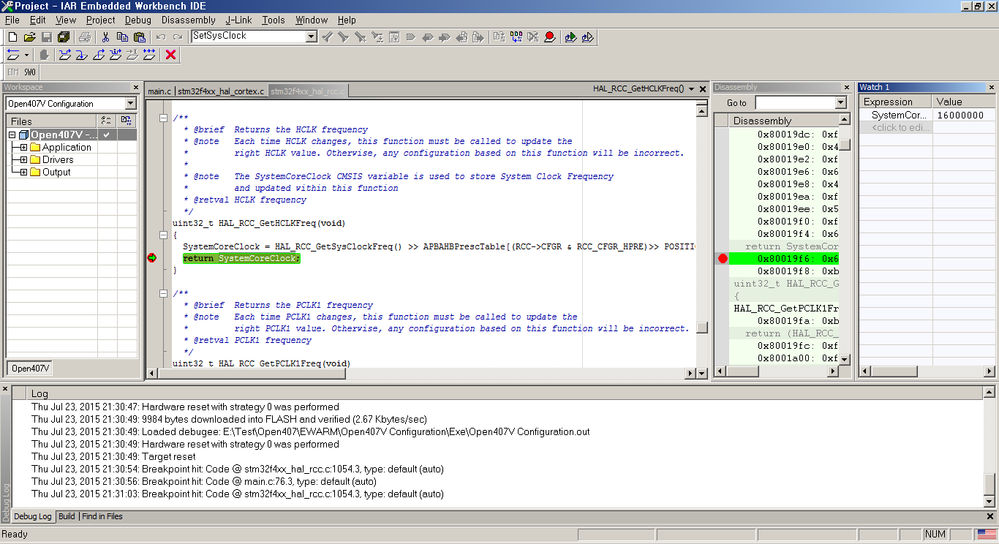Click the Cut scissors icon
Screen dimensions: 999x544
105,37
